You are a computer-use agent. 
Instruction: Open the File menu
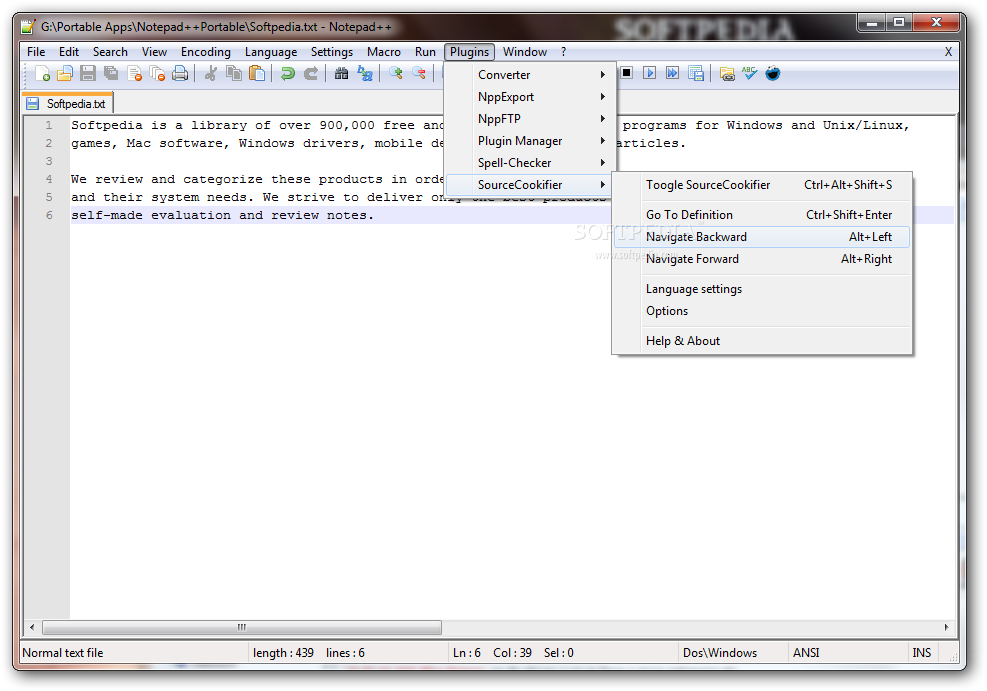click(36, 52)
